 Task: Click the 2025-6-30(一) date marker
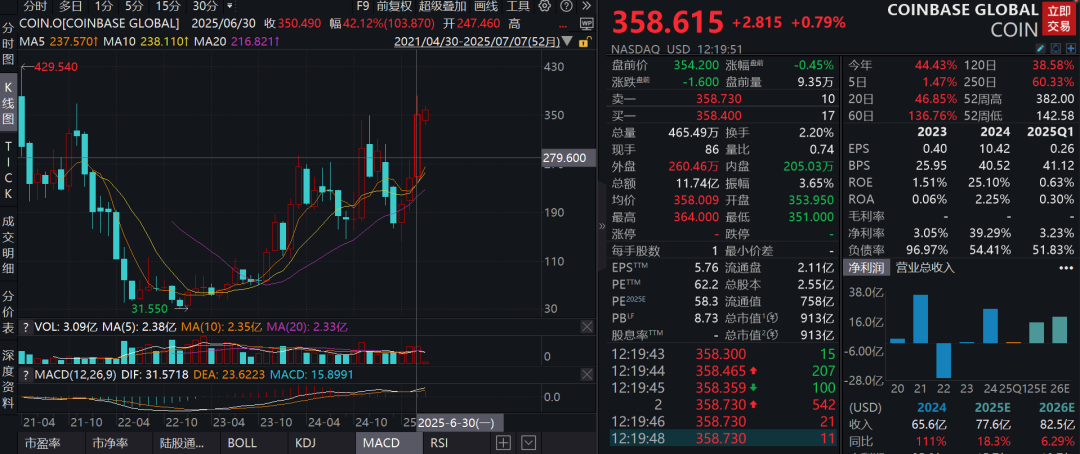pos(460,422)
